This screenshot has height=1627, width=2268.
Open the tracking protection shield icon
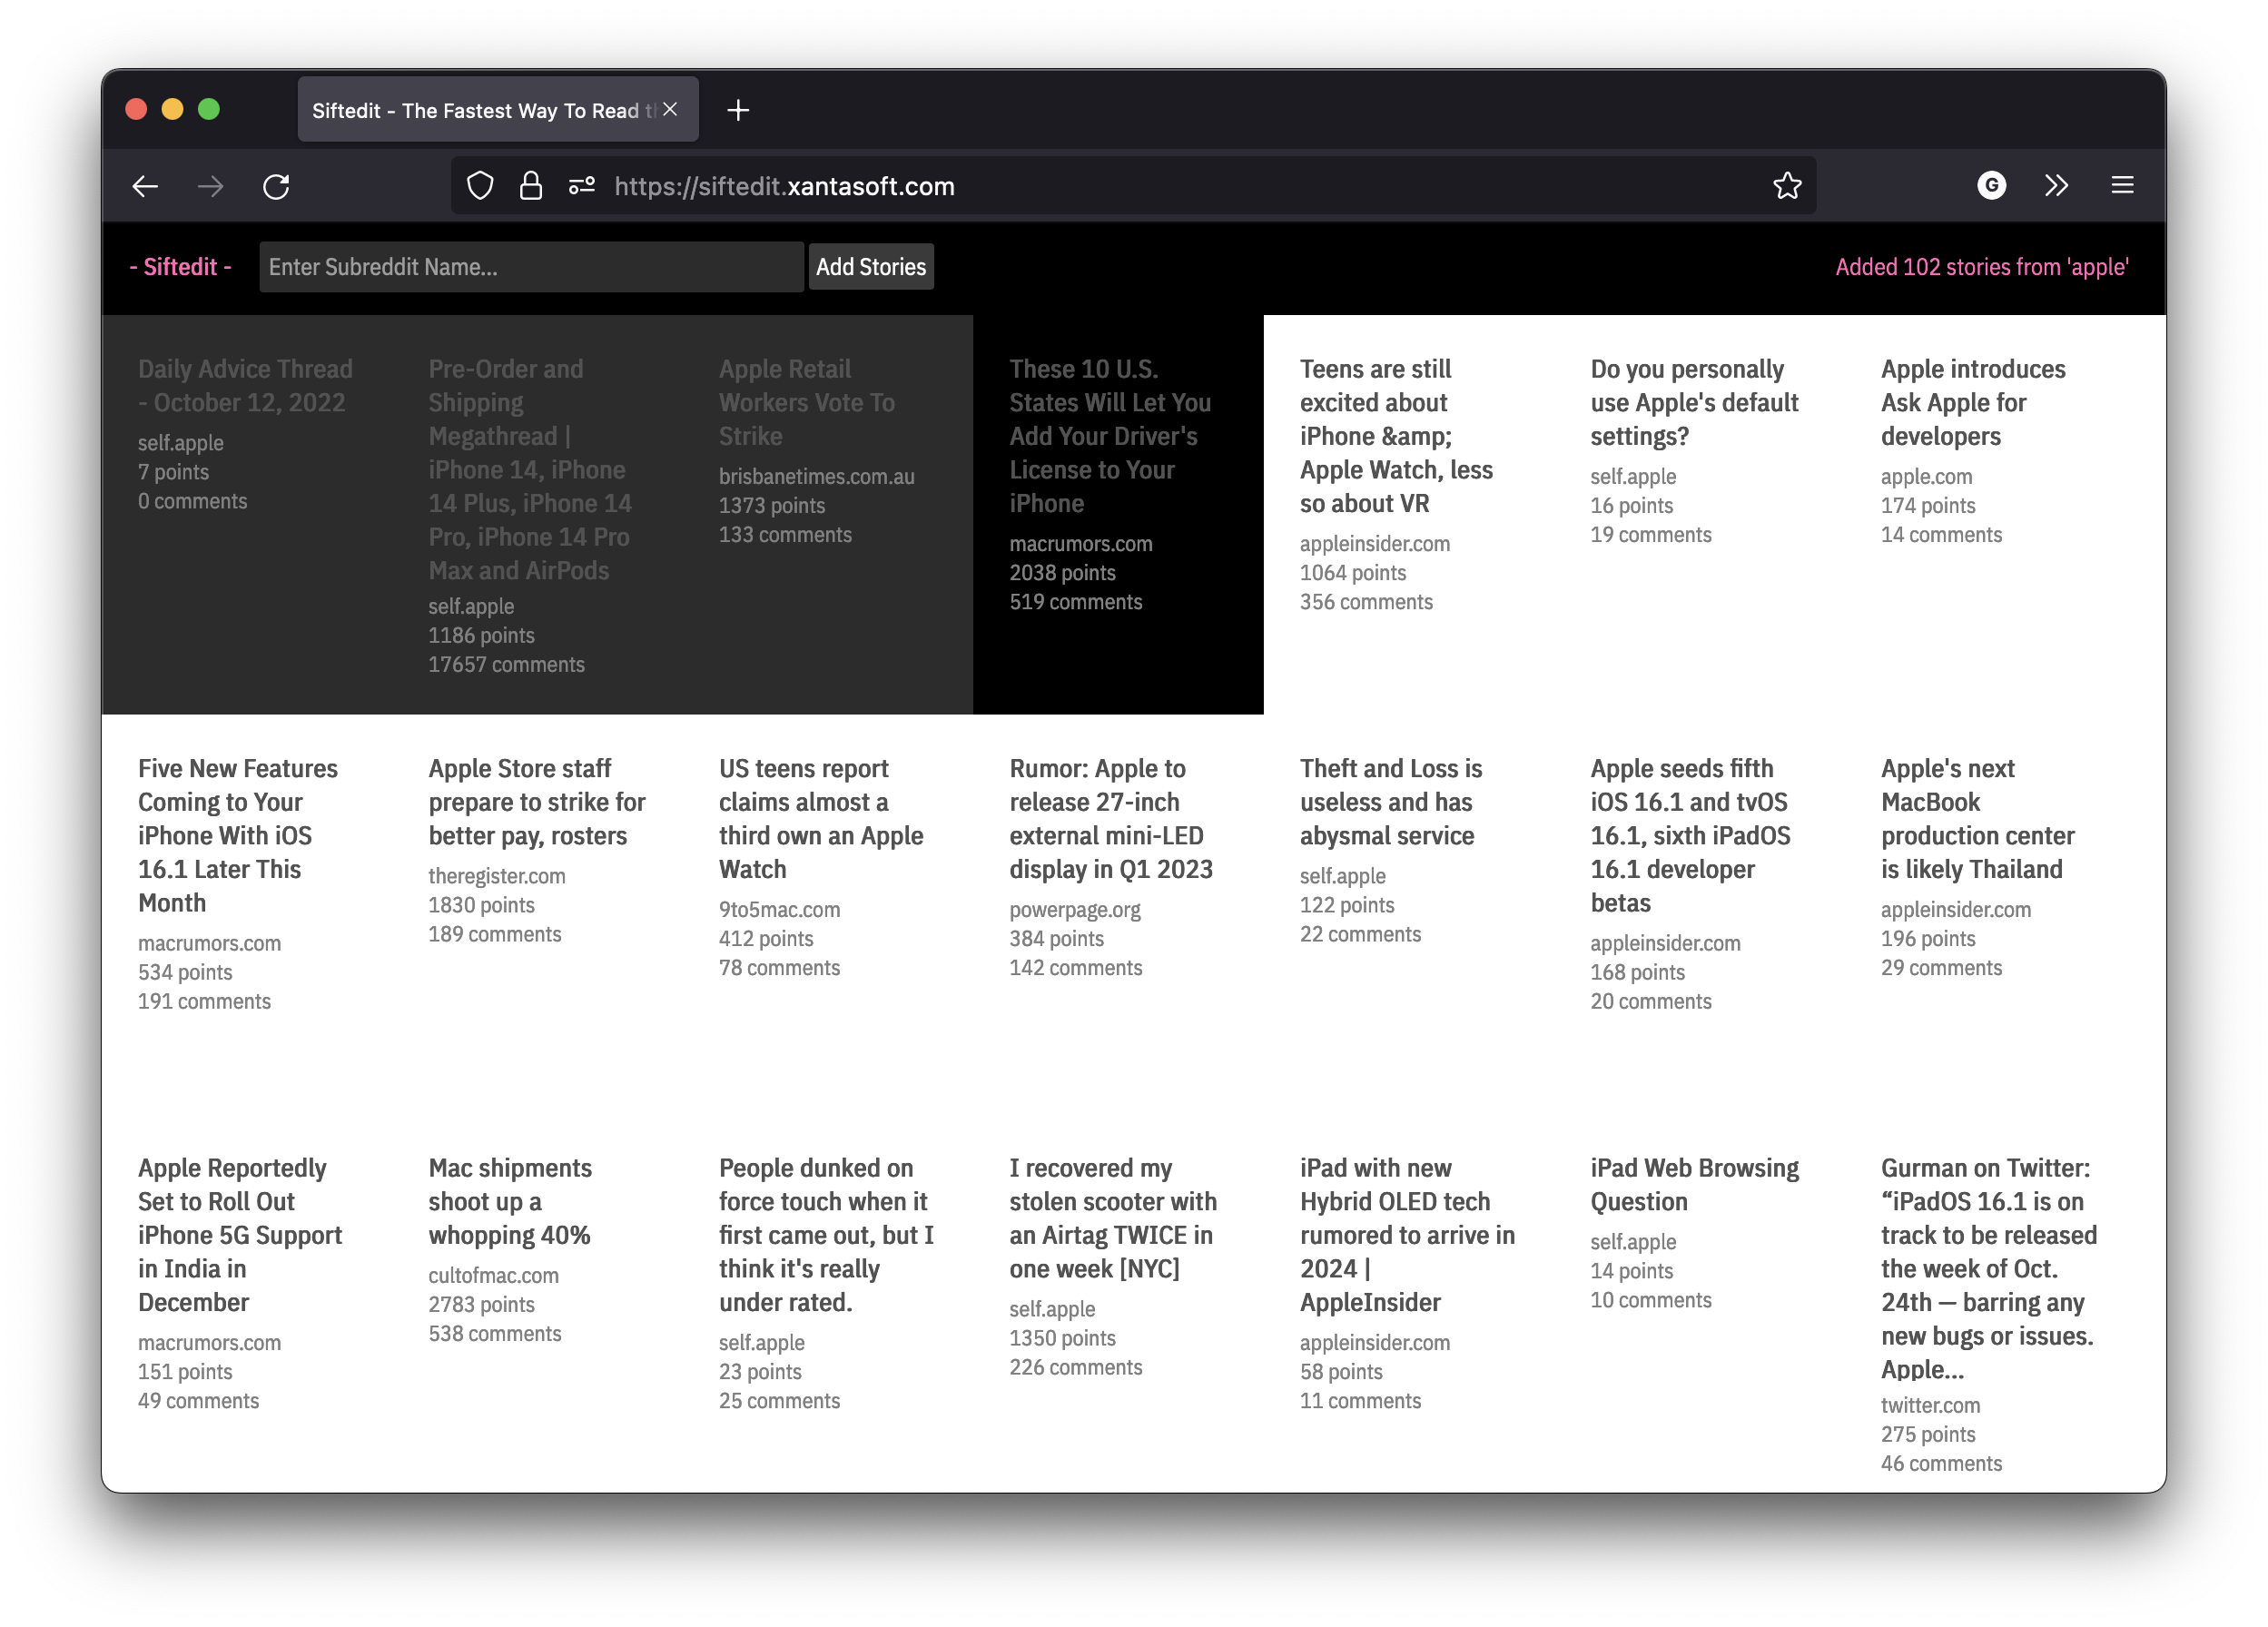click(x=481, y=186)
